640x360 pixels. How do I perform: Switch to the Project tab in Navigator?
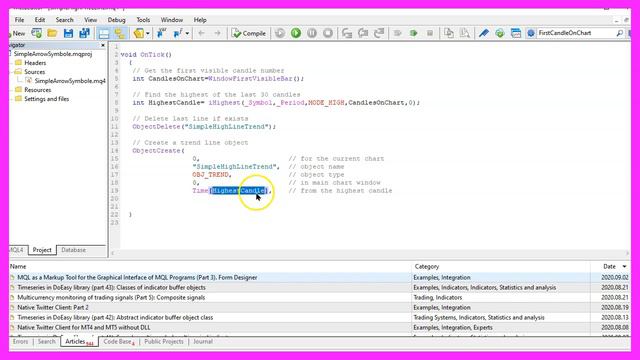pos(42,250)
